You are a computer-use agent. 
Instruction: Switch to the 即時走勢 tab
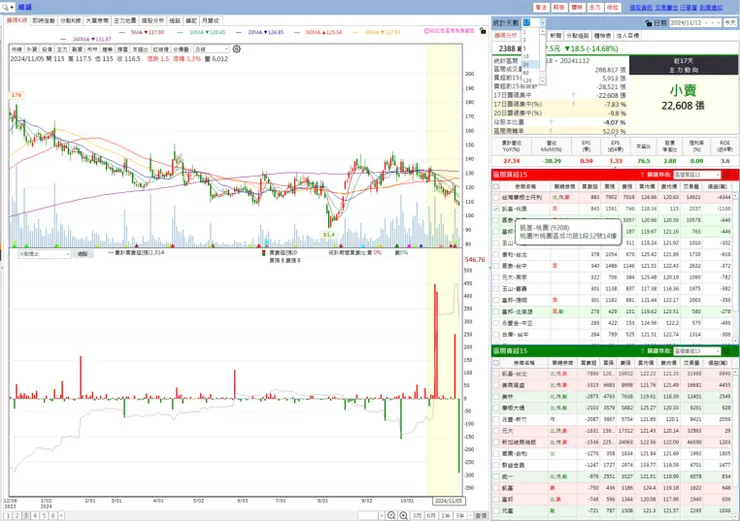click(x=43, y=21)
